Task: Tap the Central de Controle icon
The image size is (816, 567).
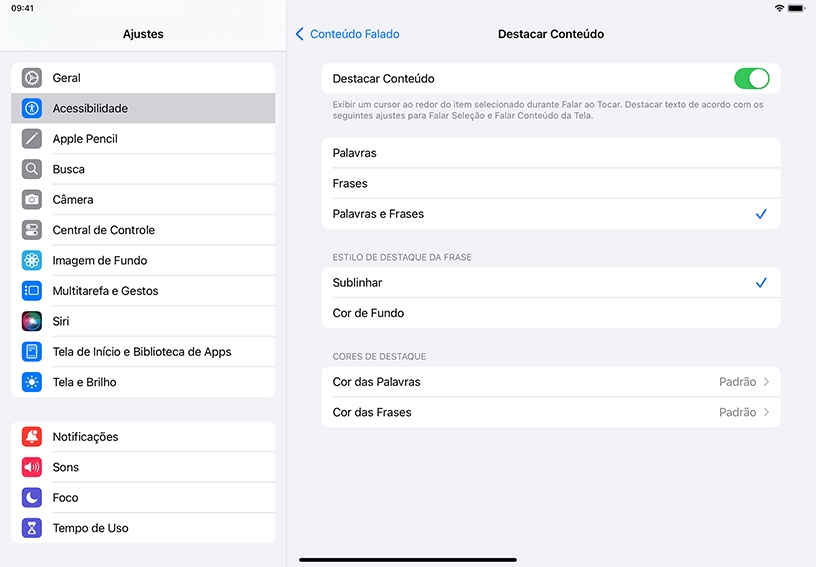Action: click(32, 230)
